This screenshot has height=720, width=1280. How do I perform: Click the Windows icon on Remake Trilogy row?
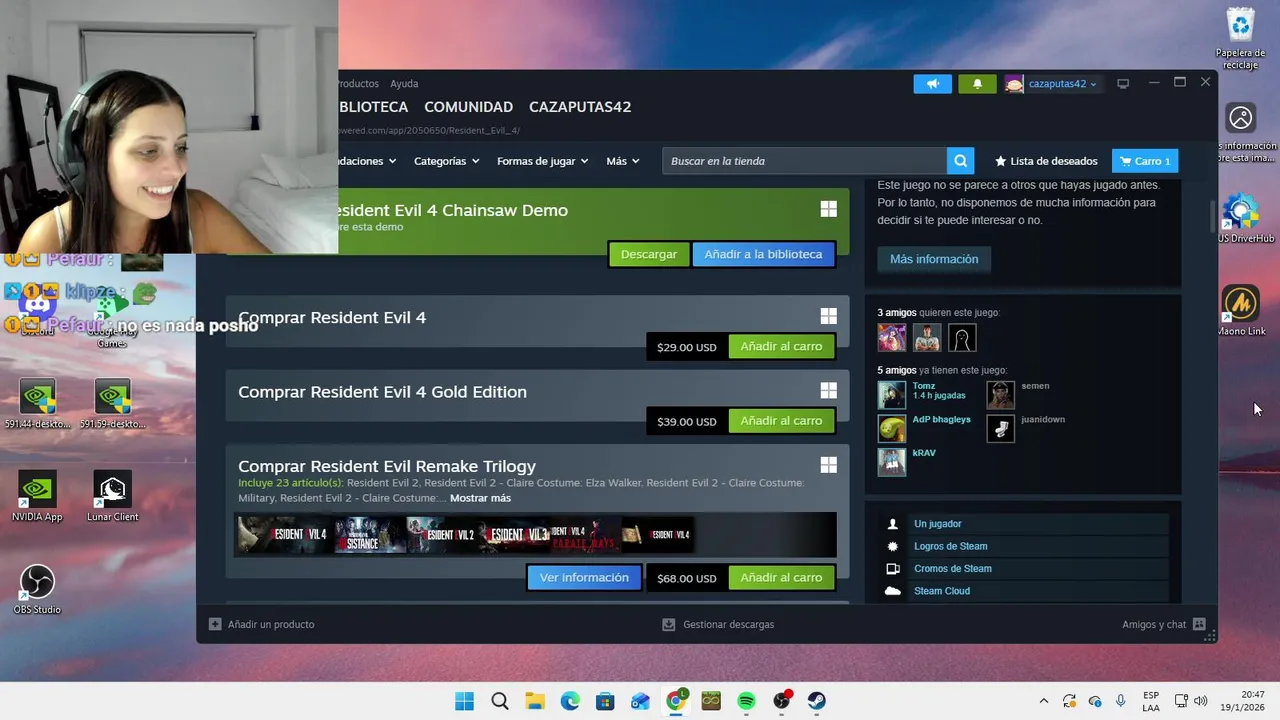tap(828, 465)
